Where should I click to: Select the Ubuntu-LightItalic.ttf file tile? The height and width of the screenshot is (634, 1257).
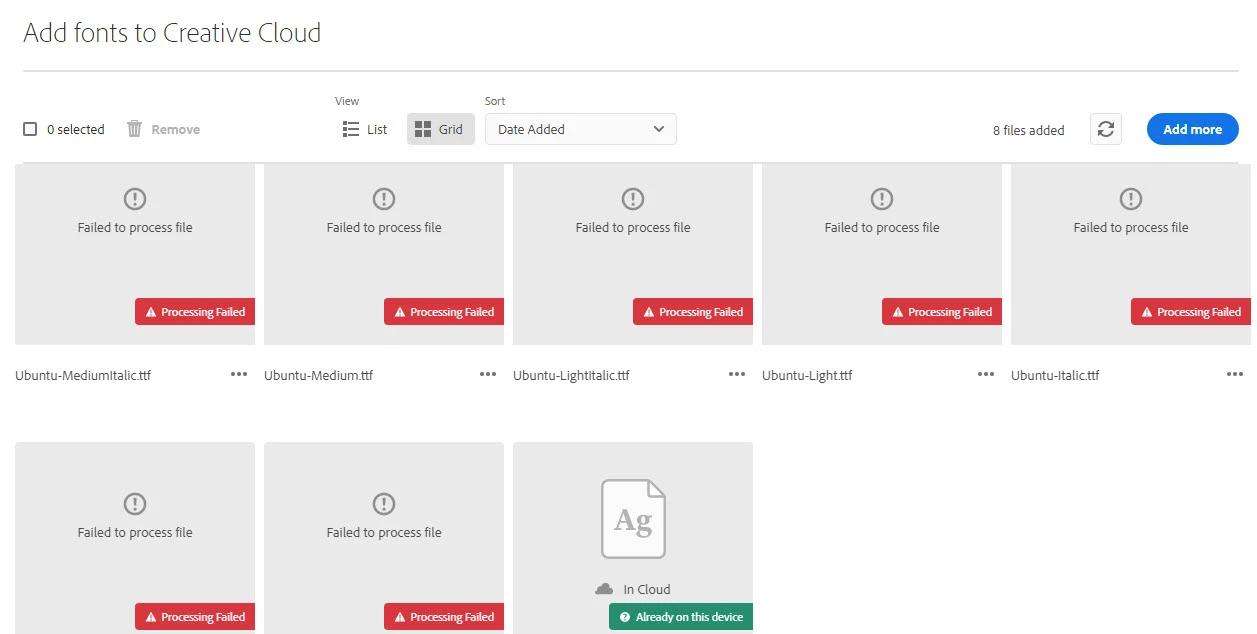633,254
